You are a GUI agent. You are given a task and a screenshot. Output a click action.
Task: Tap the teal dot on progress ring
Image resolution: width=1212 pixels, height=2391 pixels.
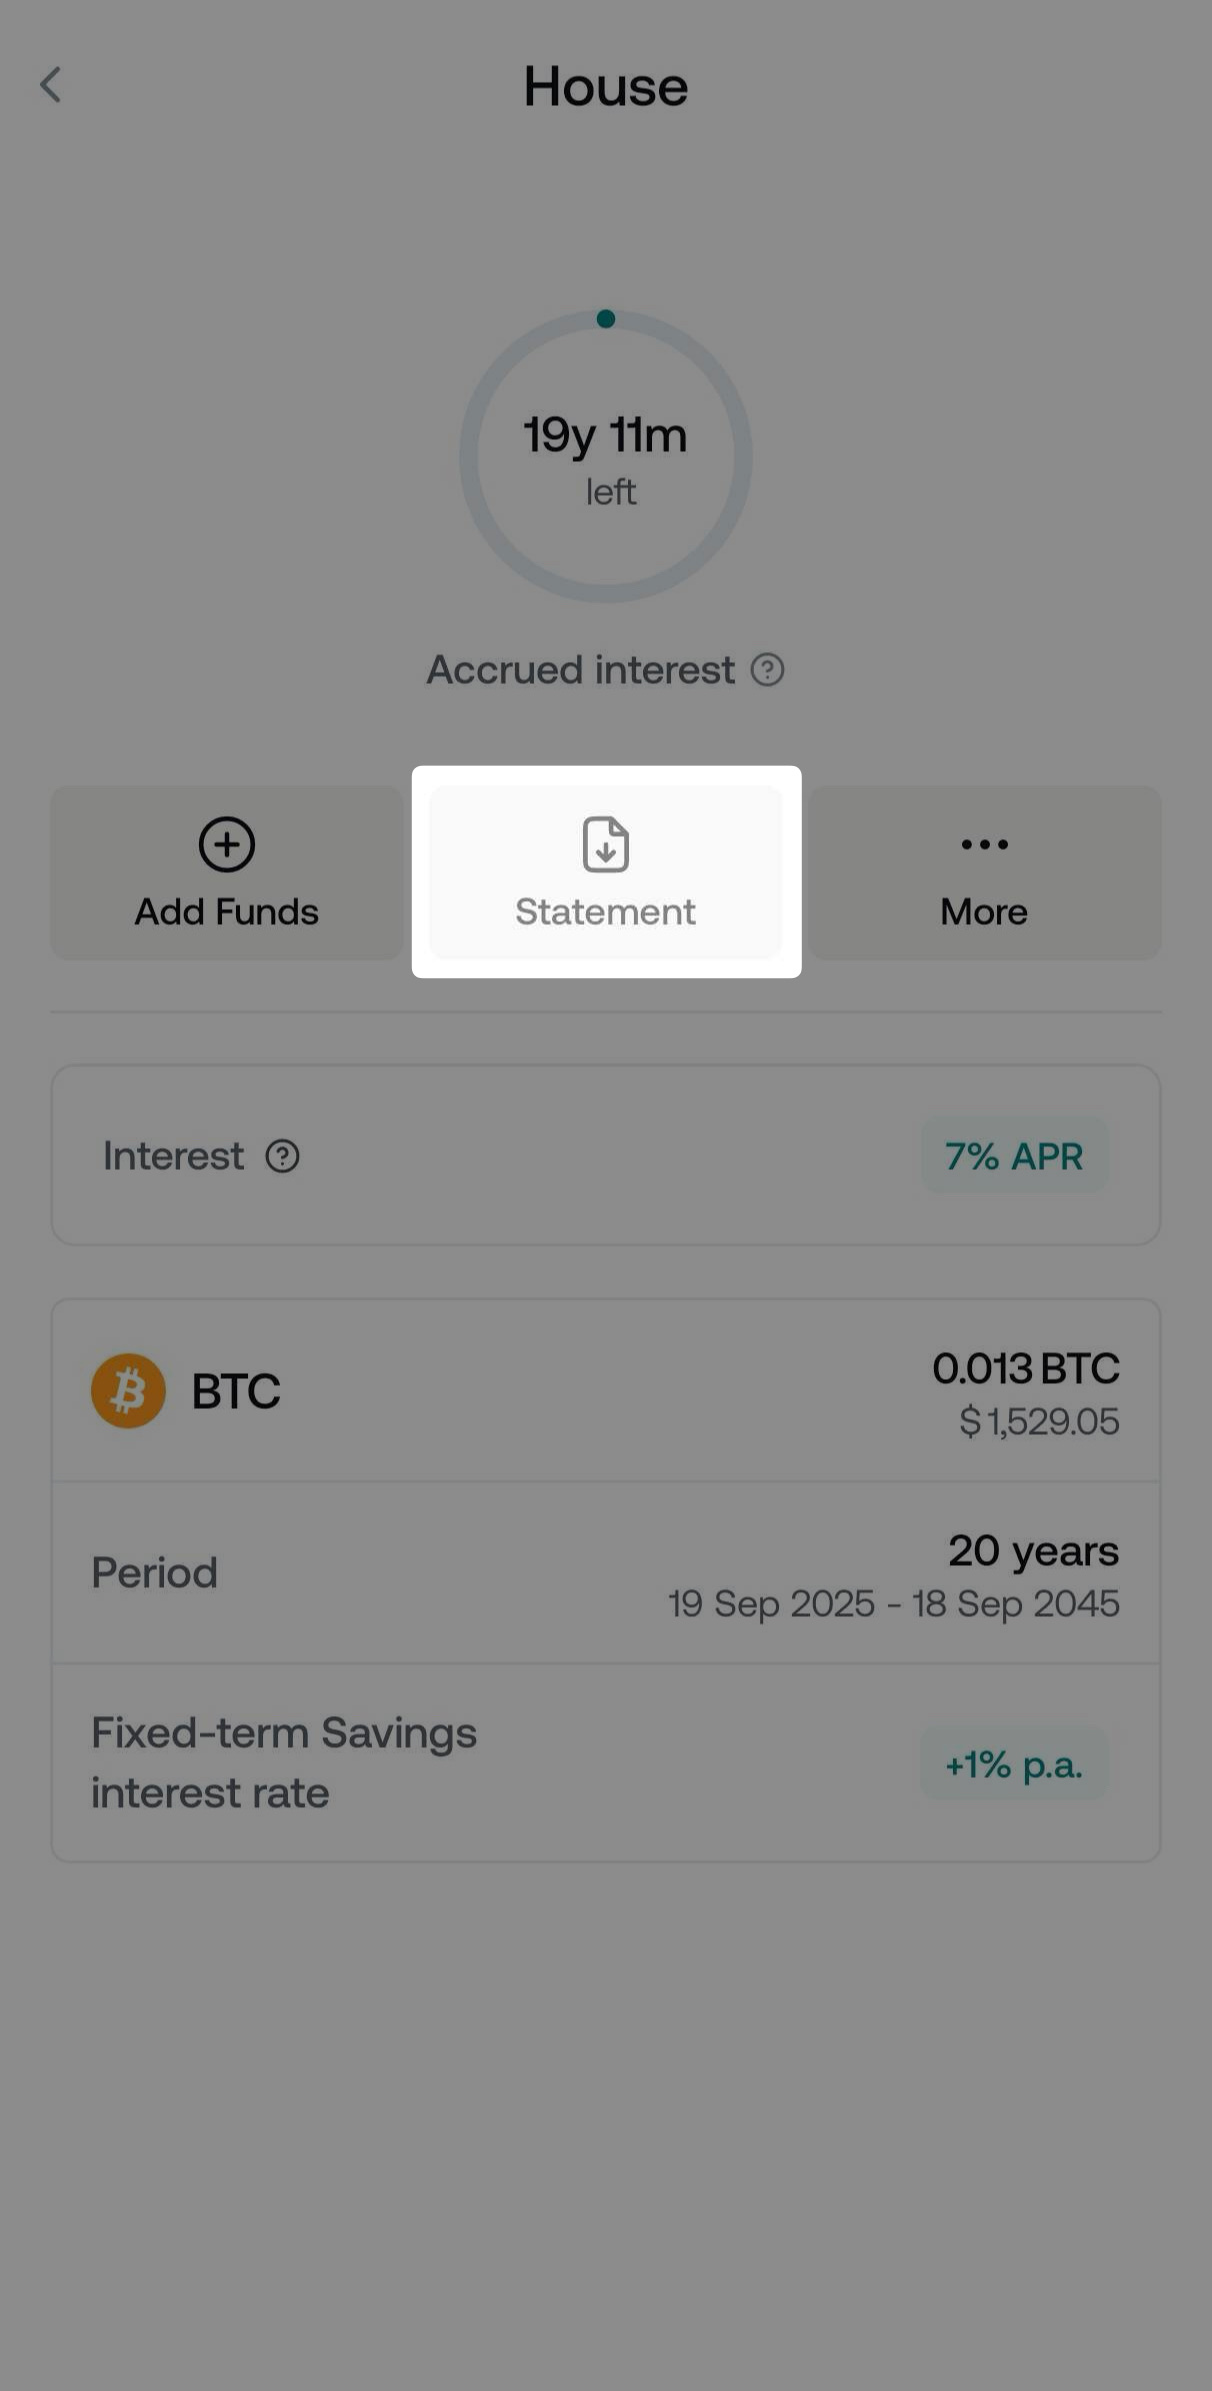[x=605, y=319]
